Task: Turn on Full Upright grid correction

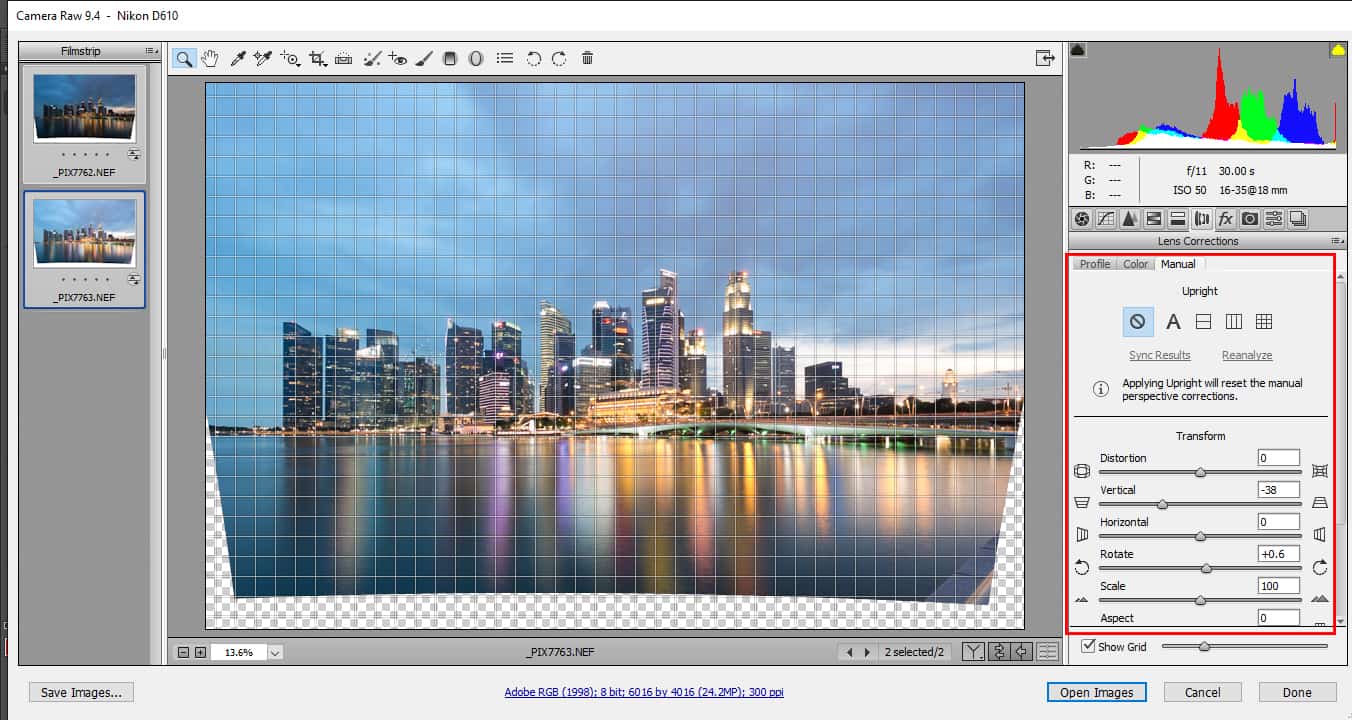Action: 1264,322
